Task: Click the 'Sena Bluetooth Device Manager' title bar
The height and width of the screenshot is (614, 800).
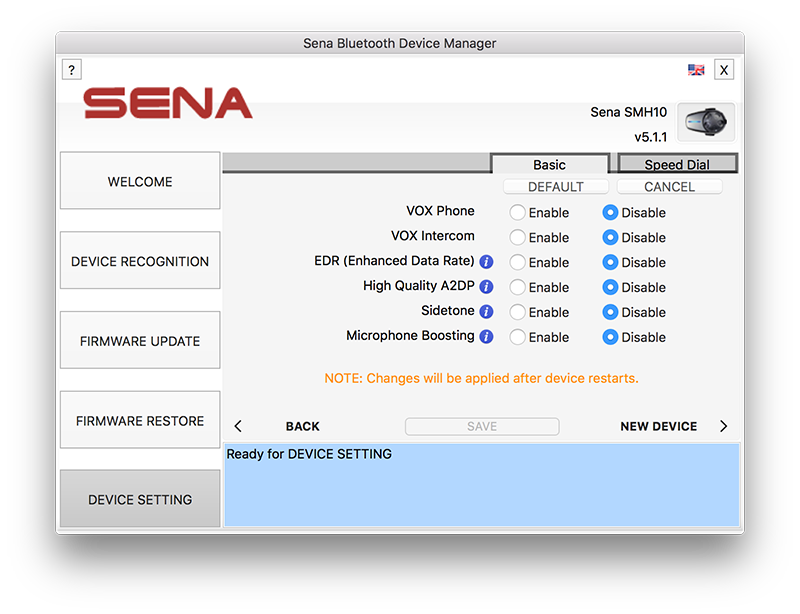Action: (x=400, y=43)
